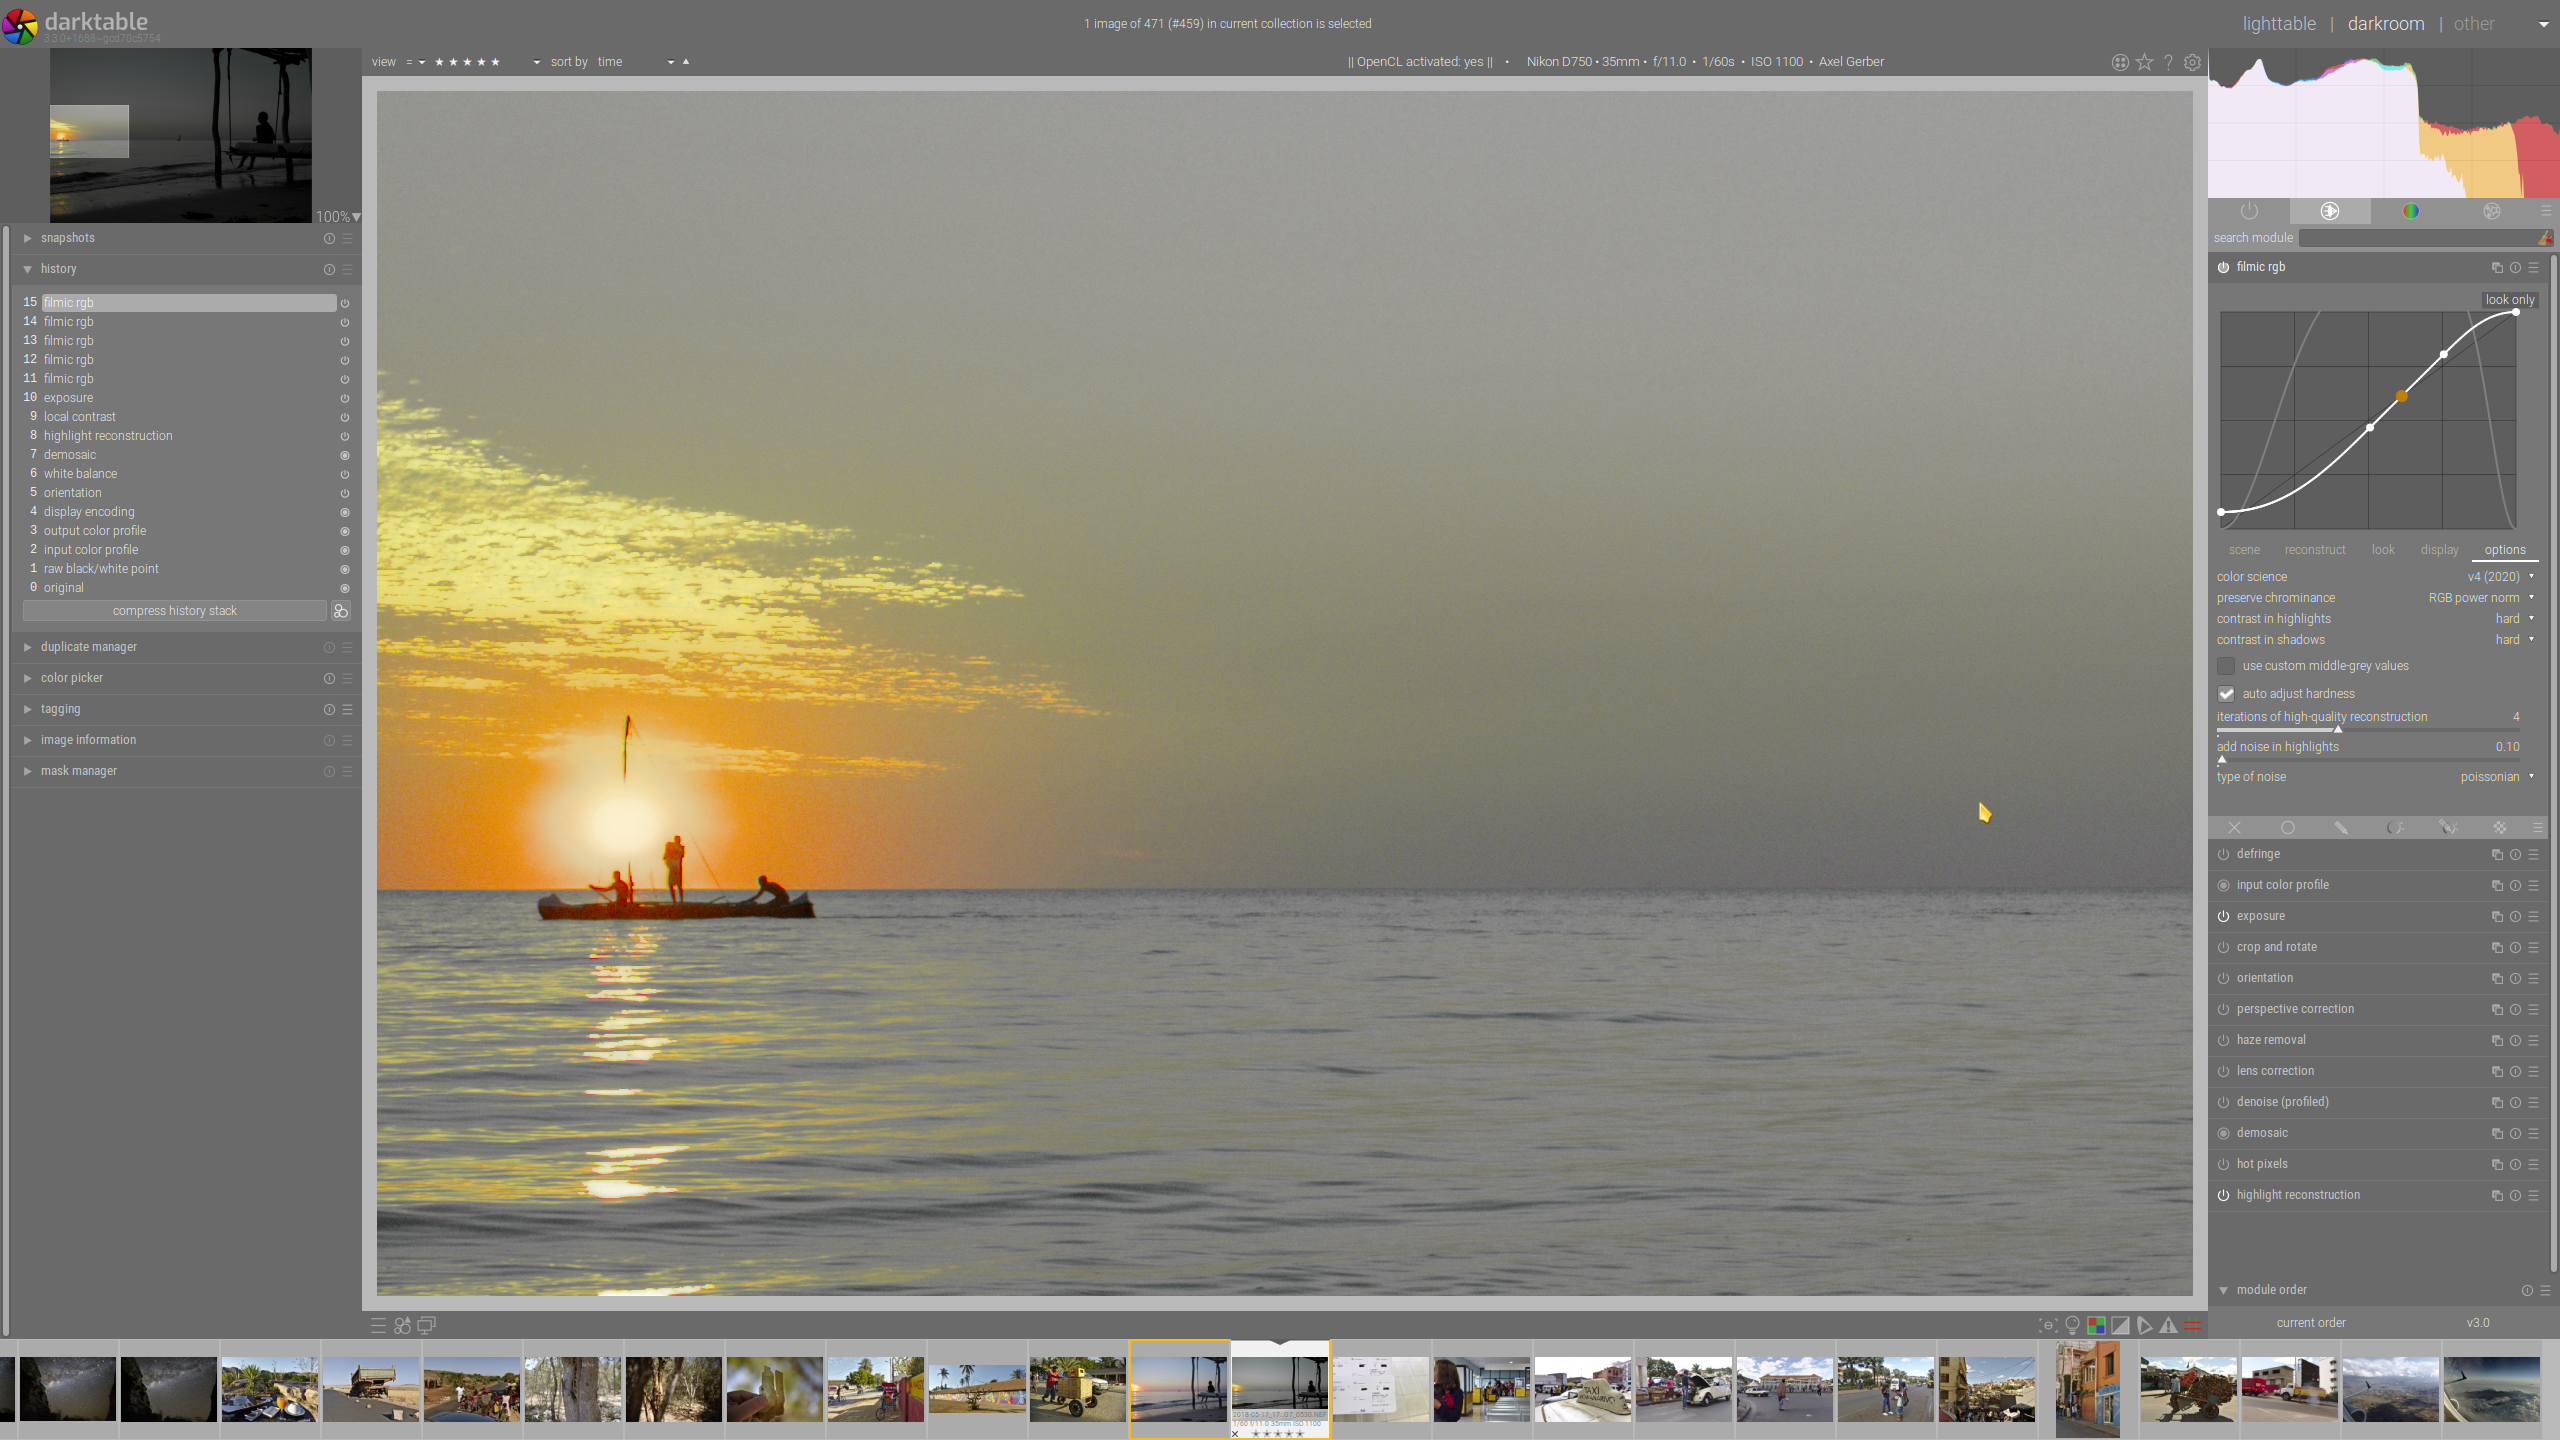Uncheck auto adjust hardness
The height and width of the screenshot is (1440, 2560).
tap(2226, 694)
